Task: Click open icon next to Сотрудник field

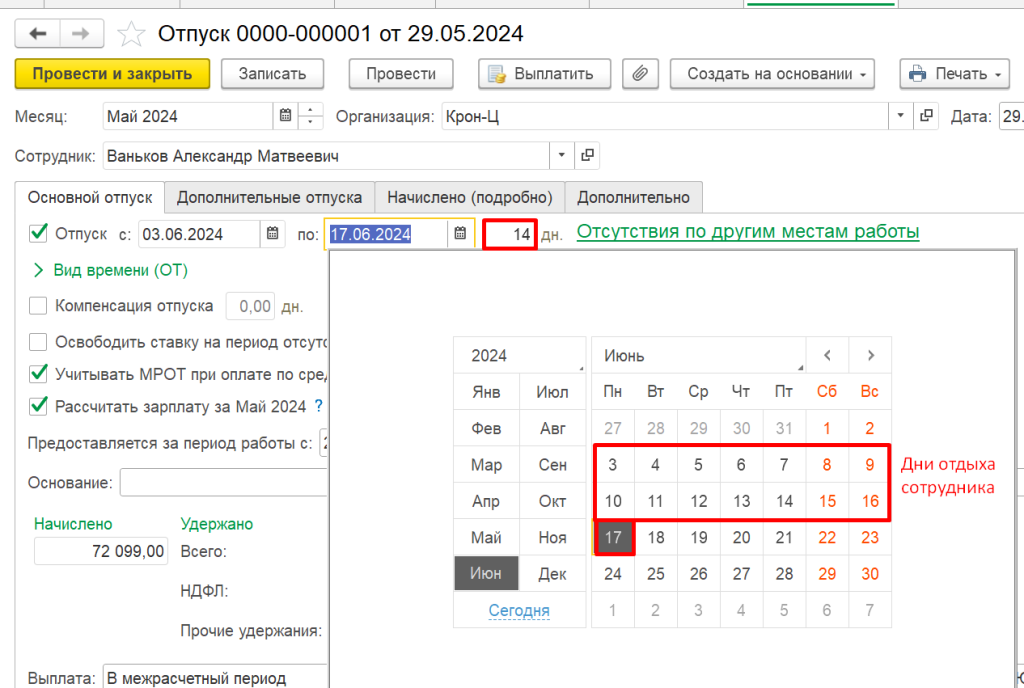Action: (x=587, y=156)
